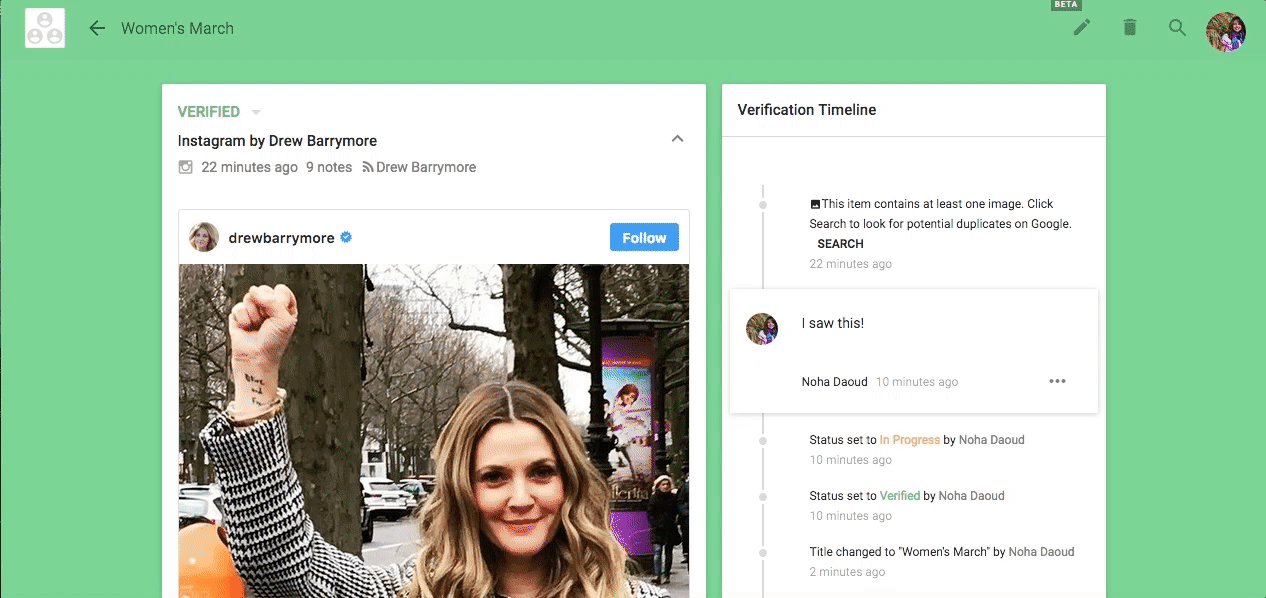Click the Women's March page title
The width and height of the screenshot is (1266, 598).
(177, 28)
